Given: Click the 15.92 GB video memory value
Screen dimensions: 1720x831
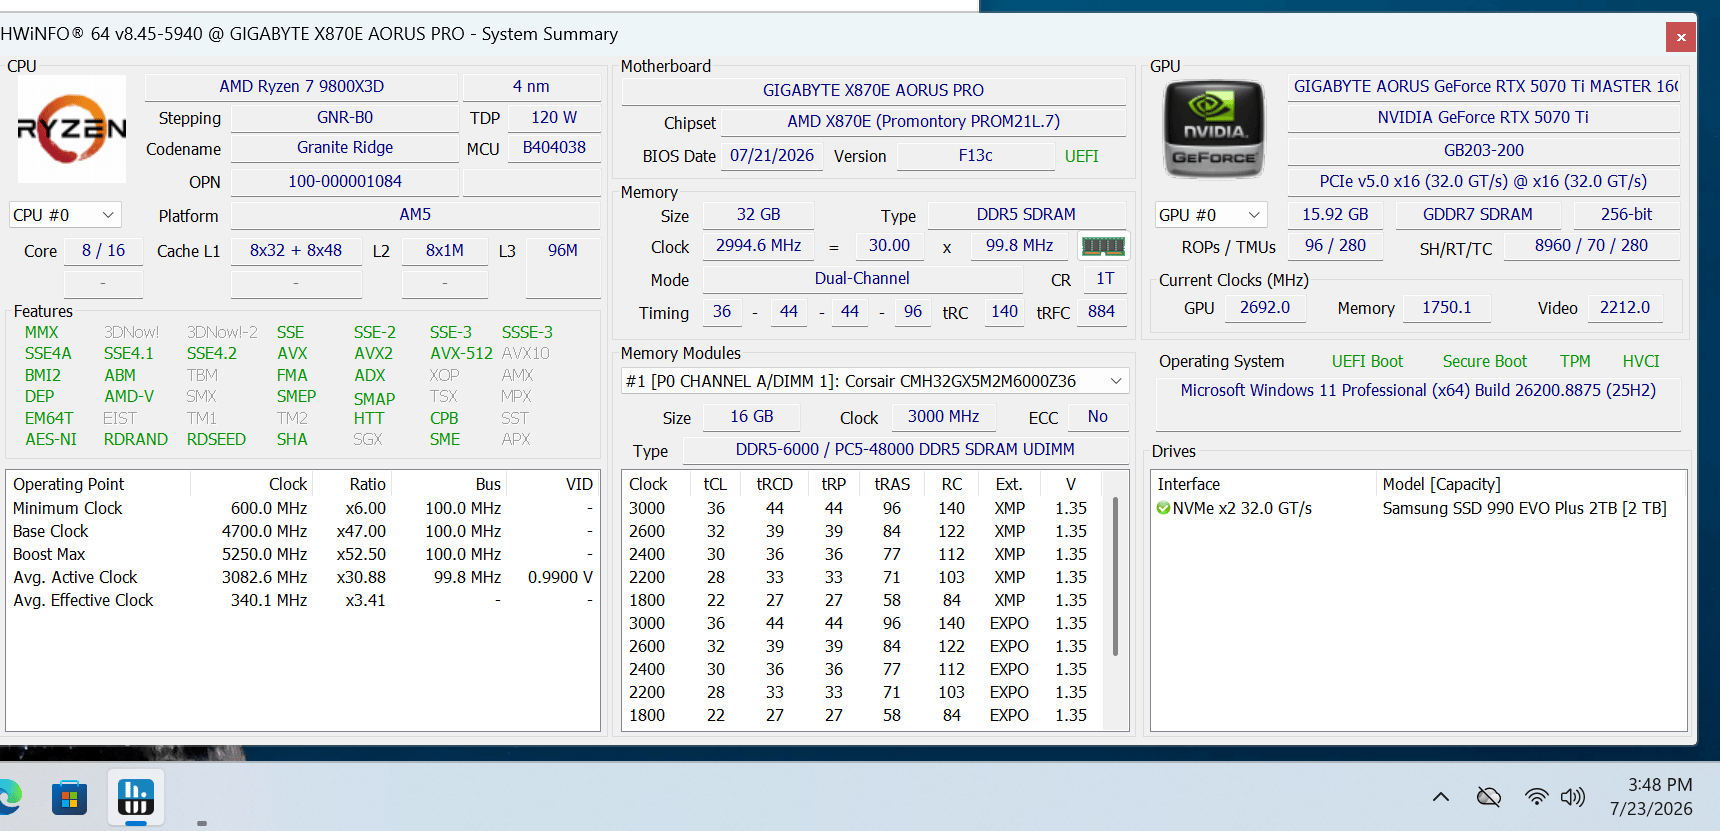Looking at the screenshot, I should tap(1335, 215).
